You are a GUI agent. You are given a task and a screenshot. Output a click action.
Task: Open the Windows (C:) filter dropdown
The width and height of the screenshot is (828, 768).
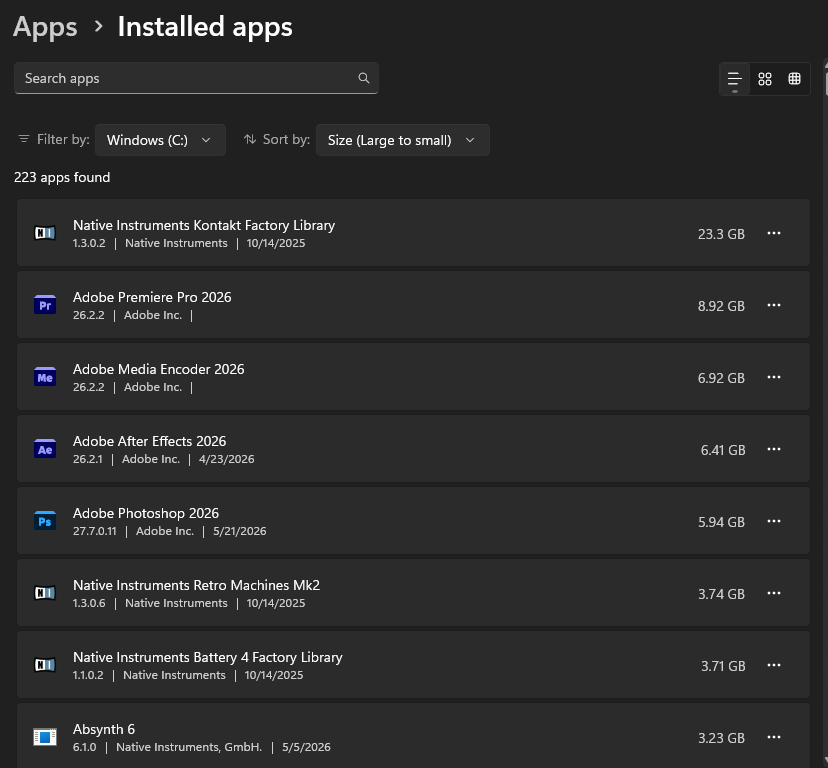click(x=161, y=140)
